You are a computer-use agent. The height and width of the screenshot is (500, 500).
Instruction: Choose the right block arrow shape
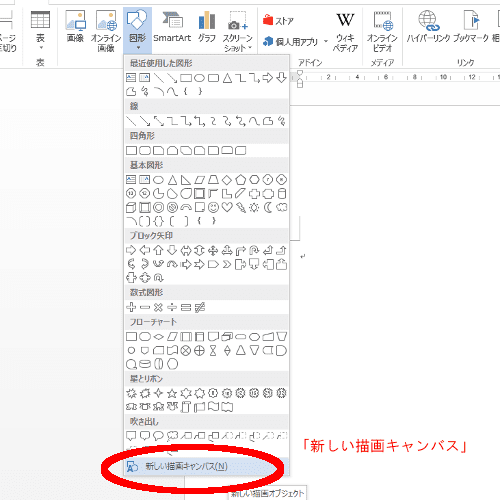tap(131, 250)
